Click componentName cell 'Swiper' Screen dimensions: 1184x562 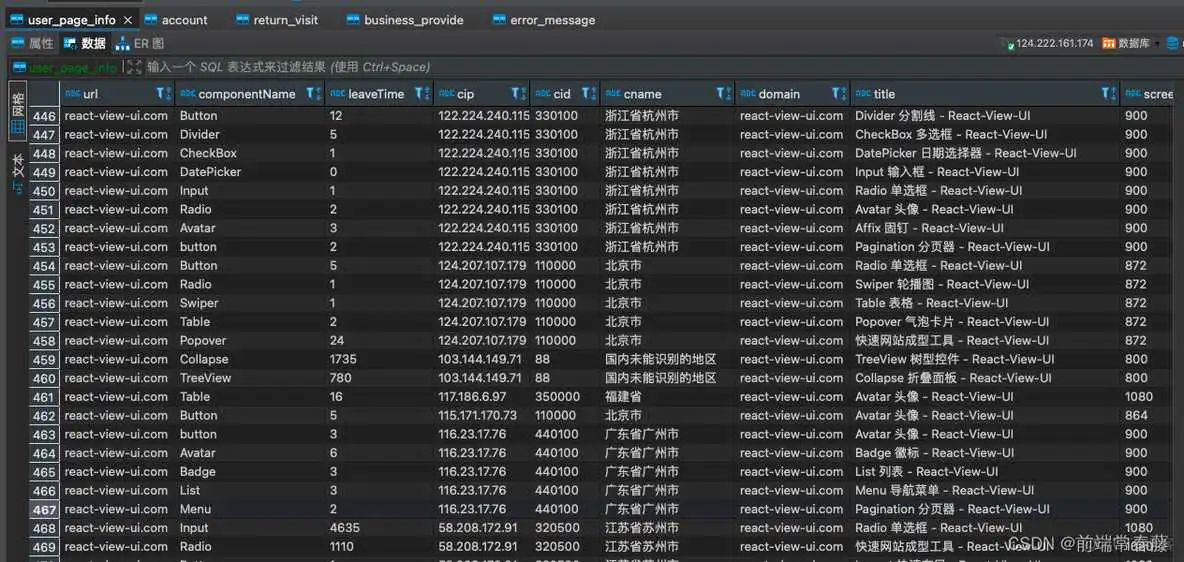coord(250,303)
